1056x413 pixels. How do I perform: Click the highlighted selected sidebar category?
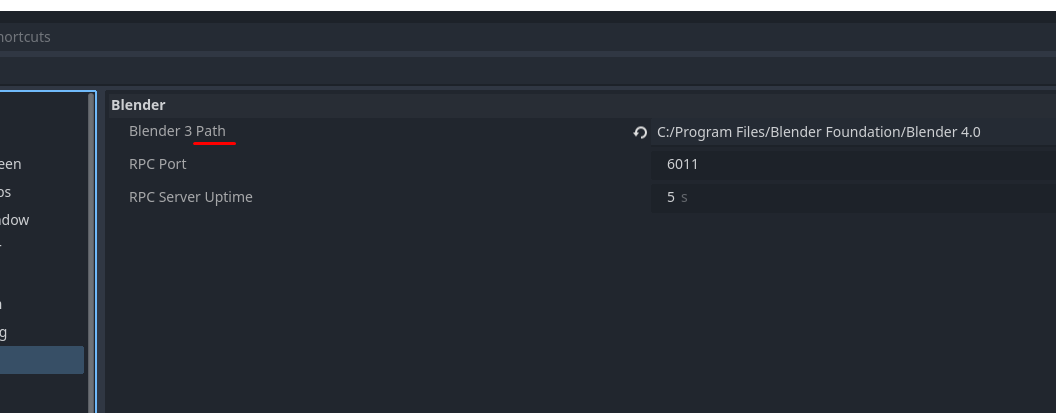pyautogui.click(x=42, y=360)
